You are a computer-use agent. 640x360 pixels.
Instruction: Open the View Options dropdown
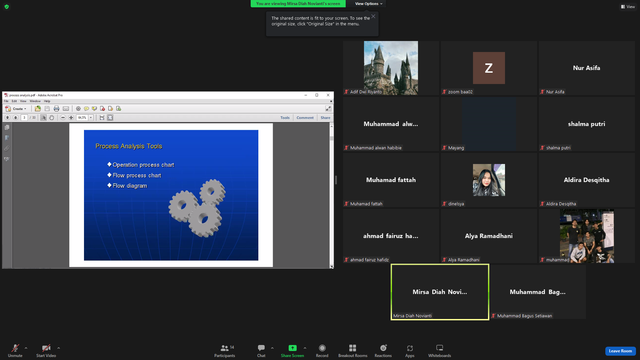coord(369,4)
